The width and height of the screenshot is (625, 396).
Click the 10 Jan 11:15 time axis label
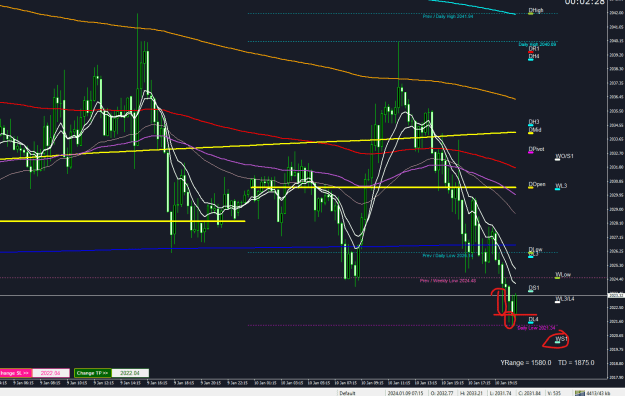[399, 383]
